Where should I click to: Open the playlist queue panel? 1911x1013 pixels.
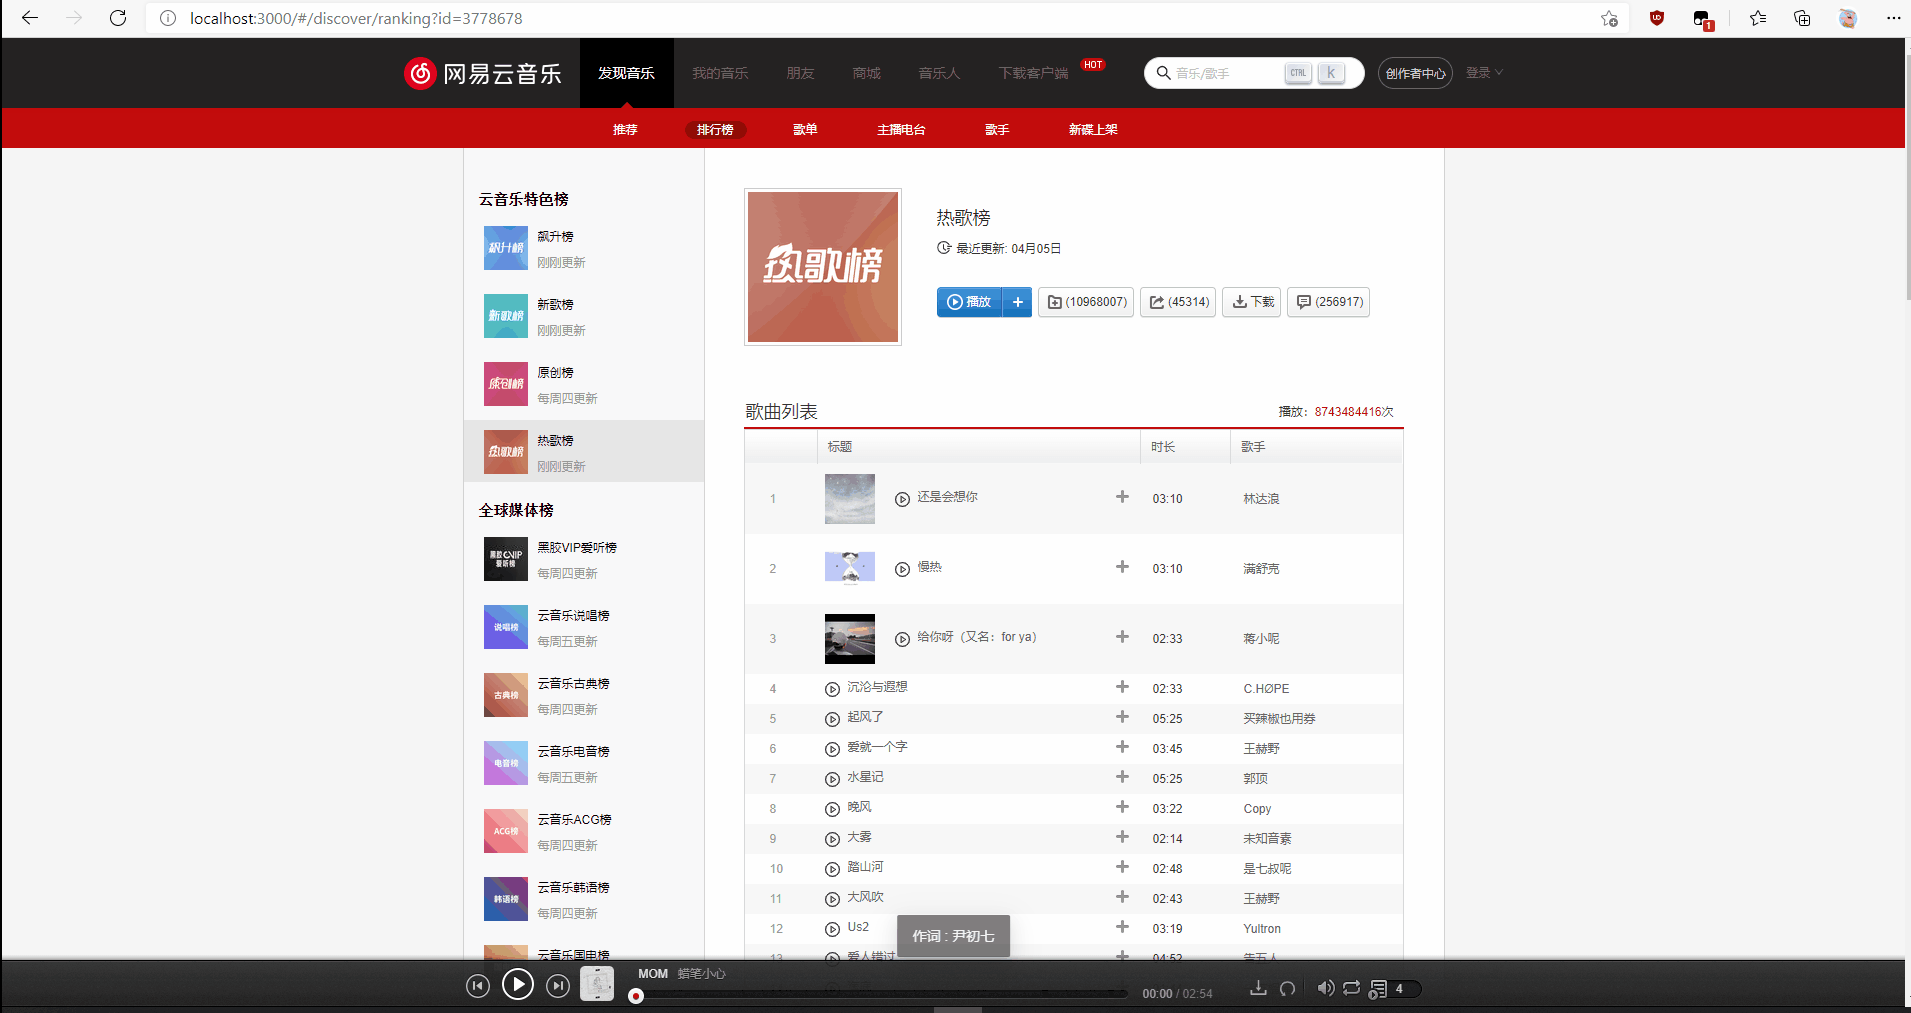coord(1393,989)
